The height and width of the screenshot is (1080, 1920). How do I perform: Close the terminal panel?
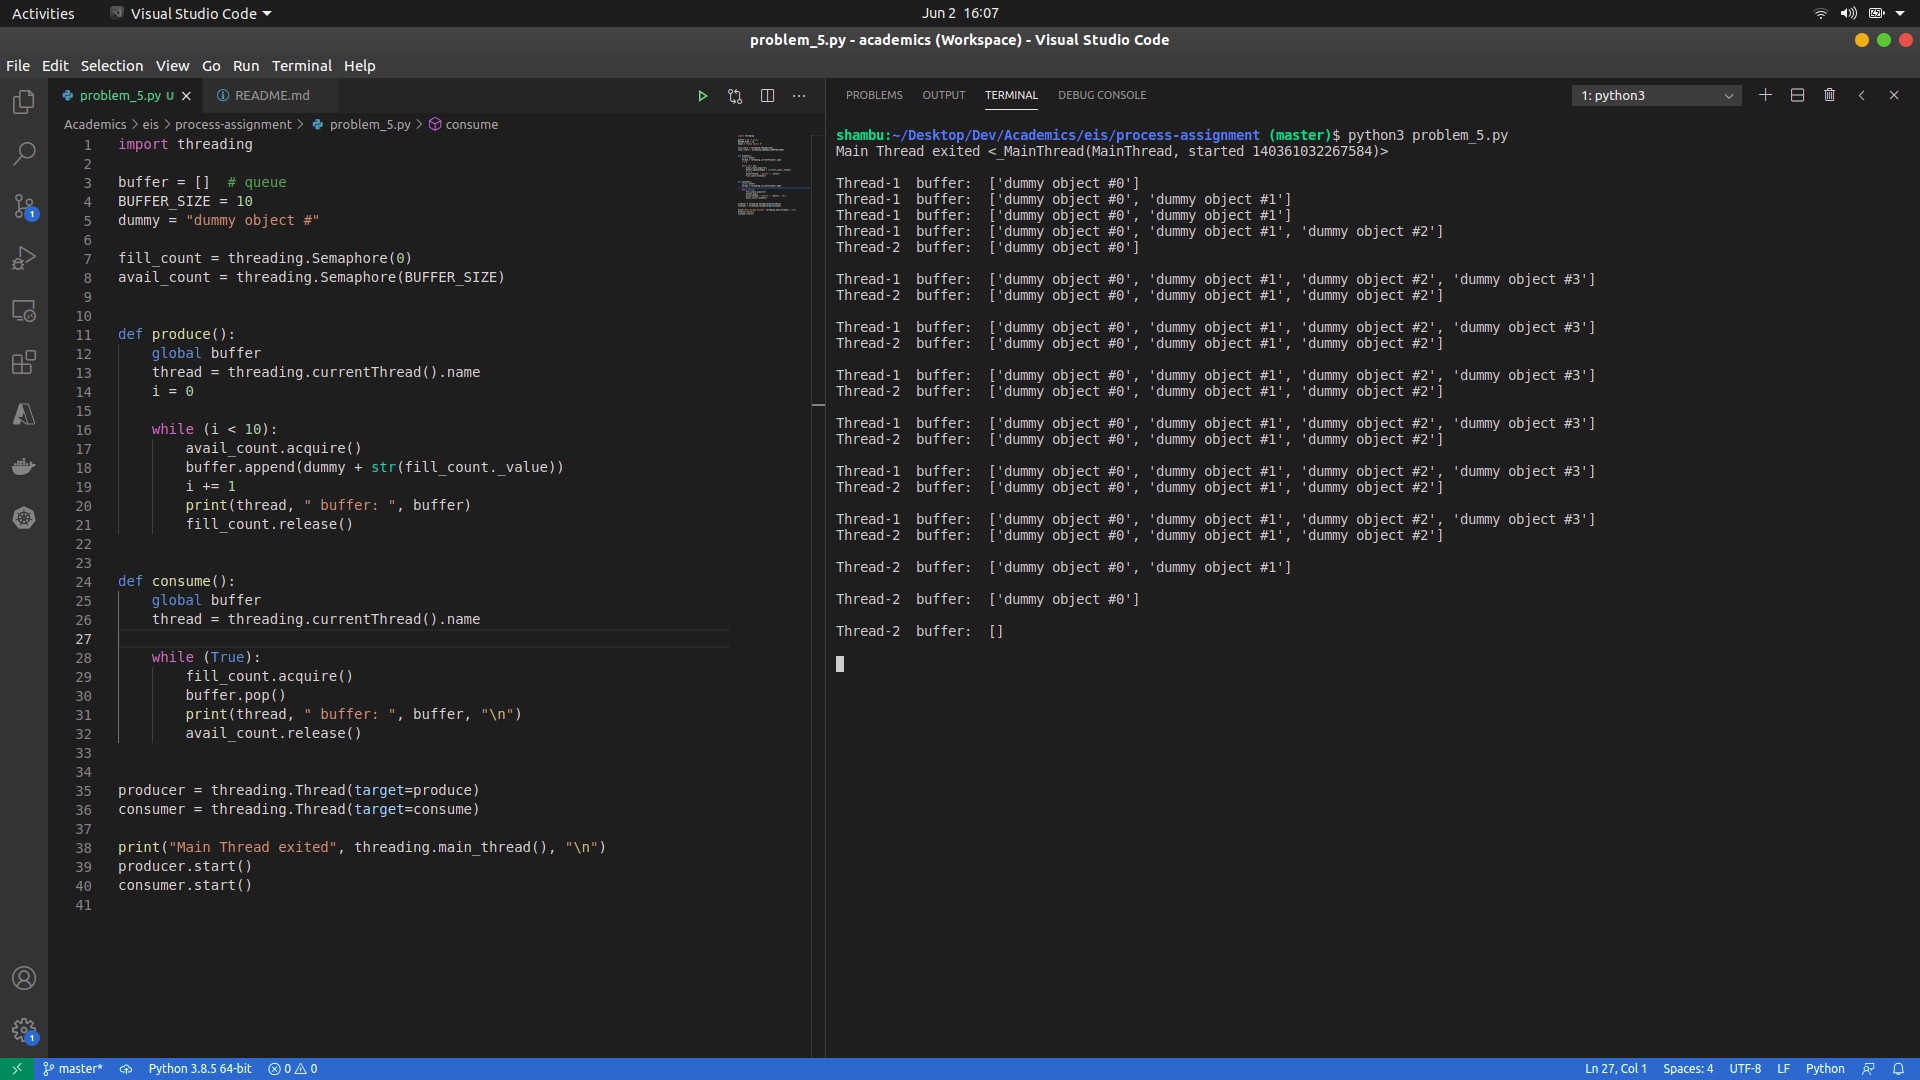pyautogui.click(x=1893, y=95)
